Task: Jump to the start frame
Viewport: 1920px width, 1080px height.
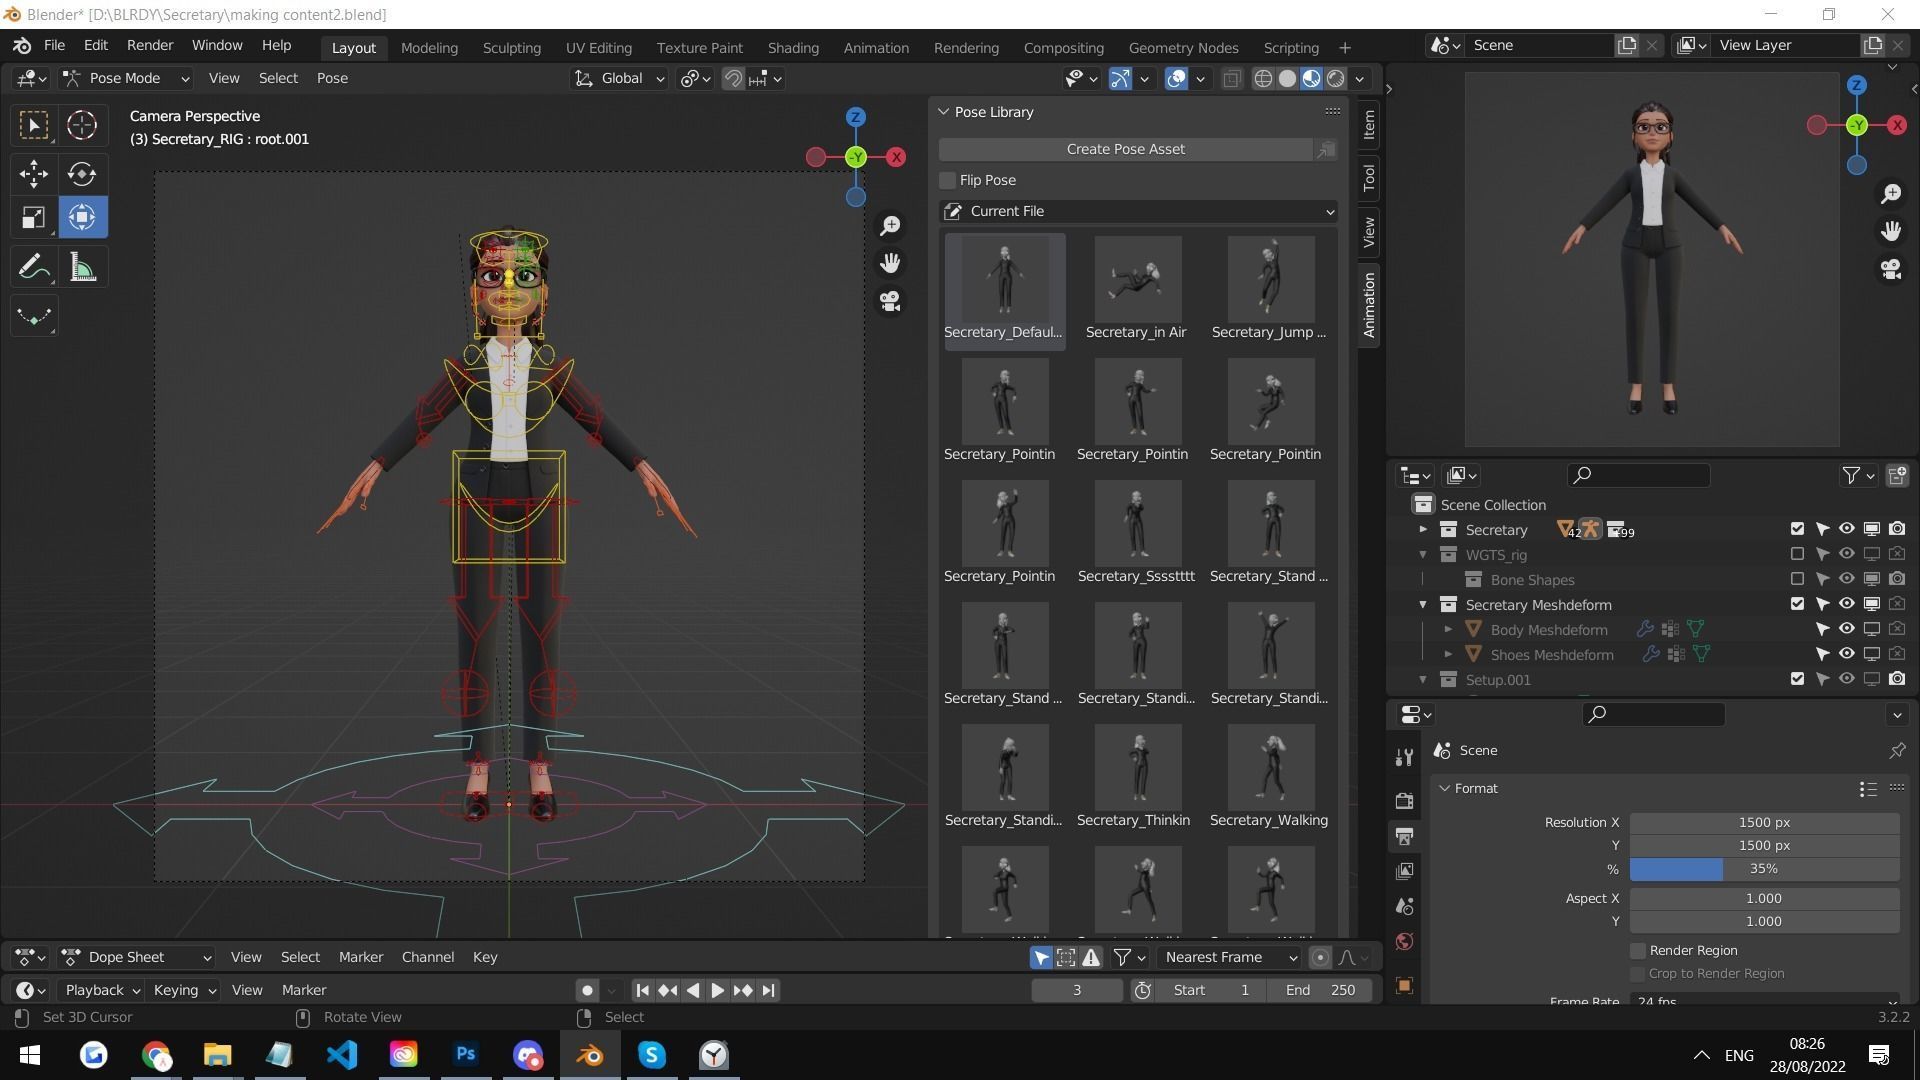Action: click(643, 990)
